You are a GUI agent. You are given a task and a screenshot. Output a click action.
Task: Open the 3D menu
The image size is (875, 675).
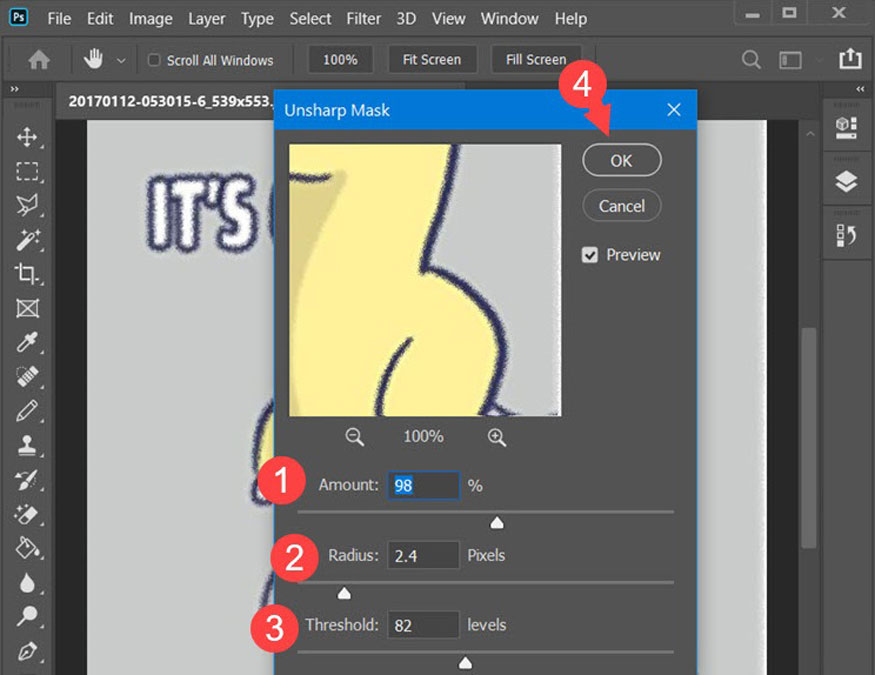406,18
